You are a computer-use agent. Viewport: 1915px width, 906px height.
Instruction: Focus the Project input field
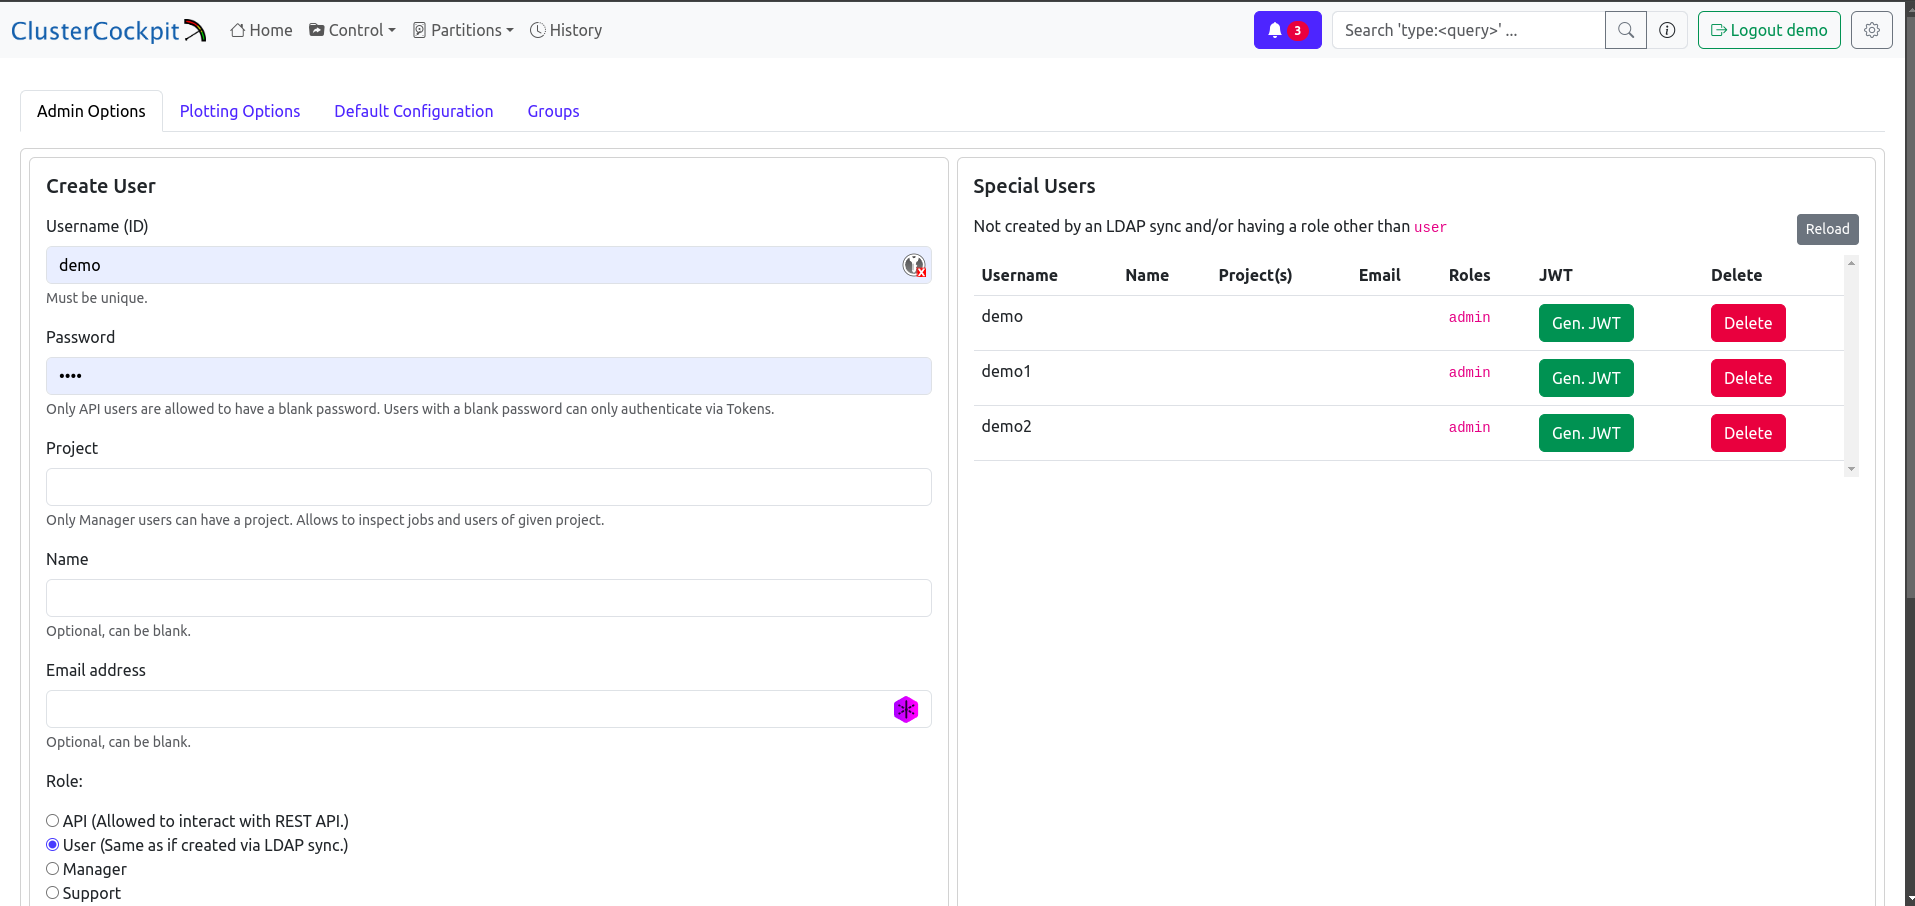[x=488, y=487]
